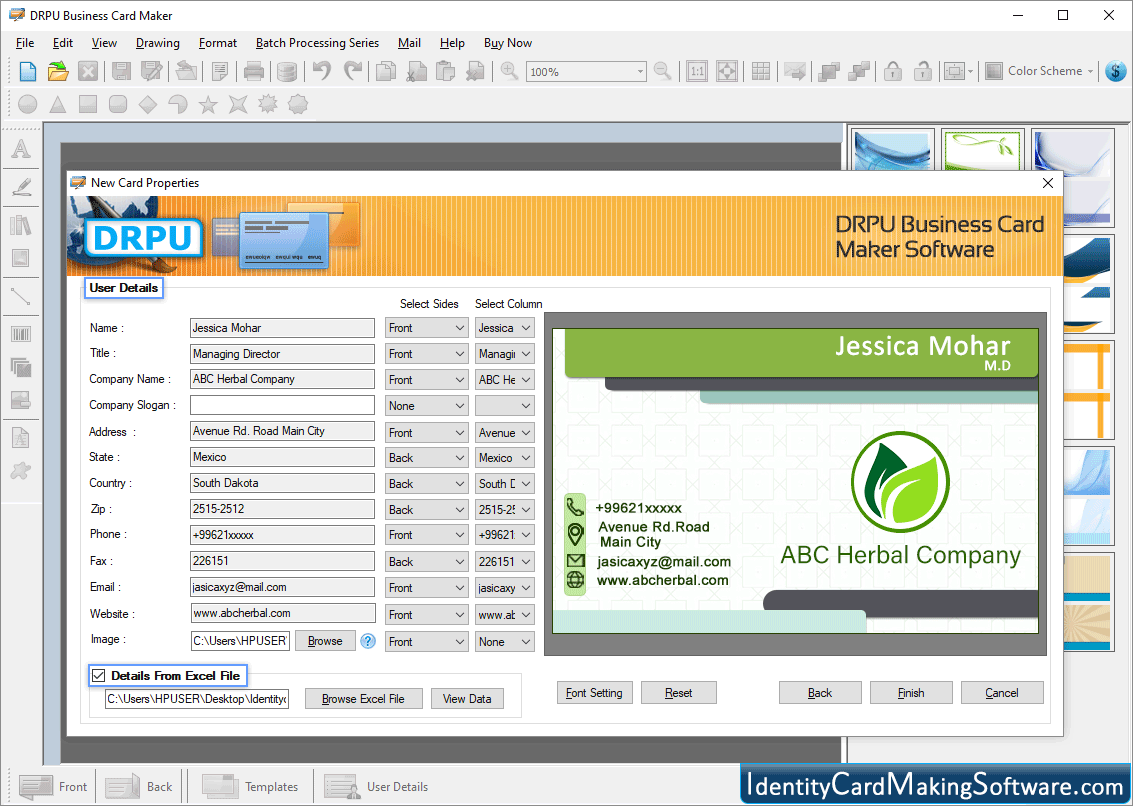Select the circle shape tool
Viewport: 1133px width, 806px height.
[x=27, y=104]
